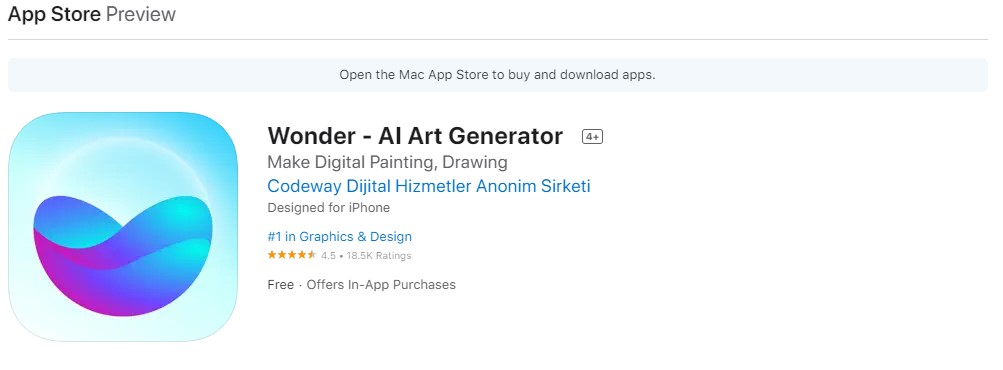
Task: Click the 4.5 rating score
Action: (x=328, y=255)
